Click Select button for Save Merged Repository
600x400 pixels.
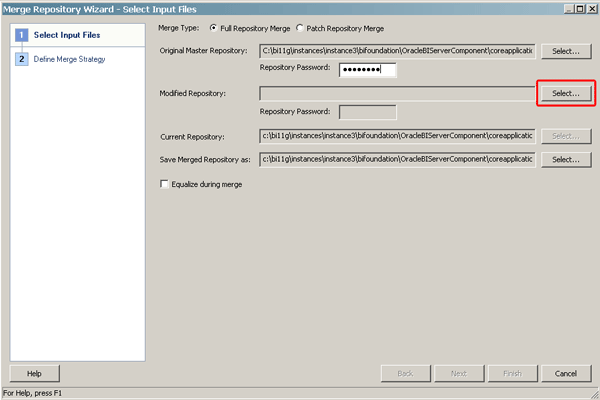pyautogui.click(x=566, y=159)
